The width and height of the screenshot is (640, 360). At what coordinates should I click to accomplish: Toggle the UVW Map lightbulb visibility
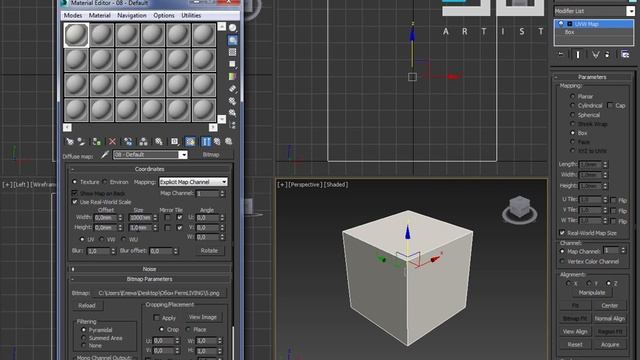pyautogui.click(x=561, y=24)
